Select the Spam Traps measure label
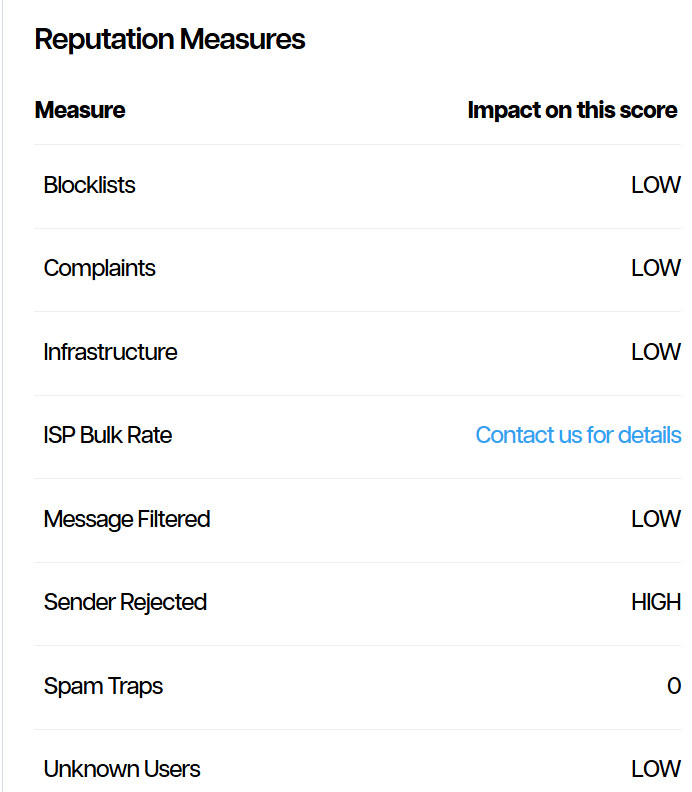This screenshot has width=692, height=792. click(103, 686)
